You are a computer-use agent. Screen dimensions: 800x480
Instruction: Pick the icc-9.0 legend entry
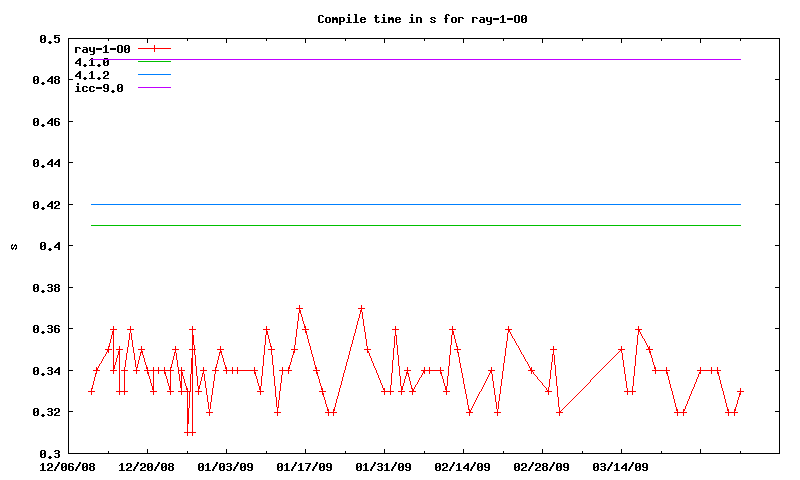[99, 88]
